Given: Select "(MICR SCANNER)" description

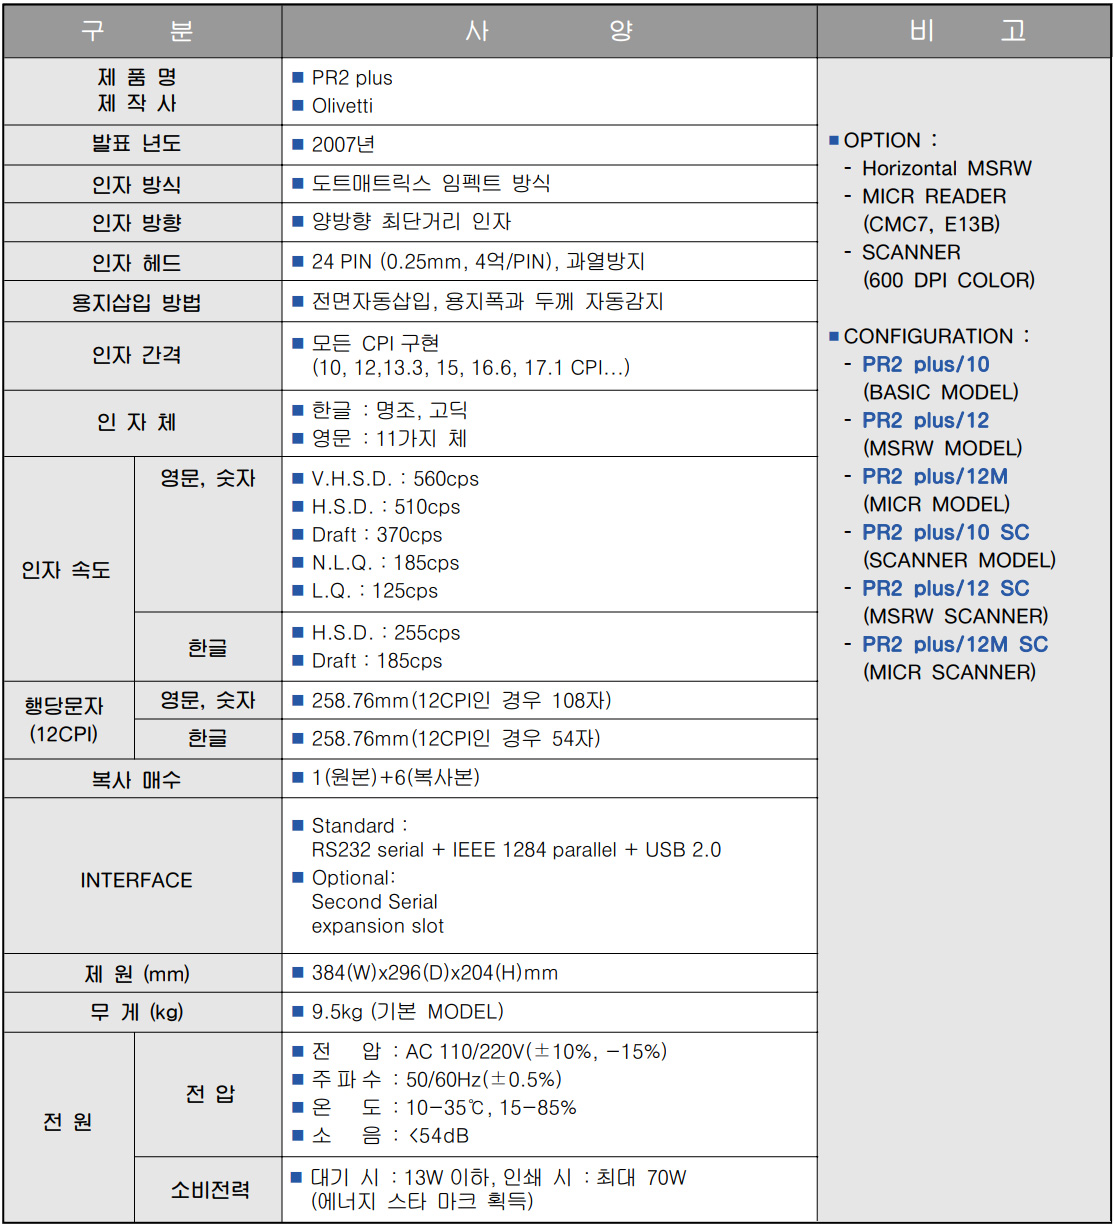Looking at the screenshot, I should 949,673.
